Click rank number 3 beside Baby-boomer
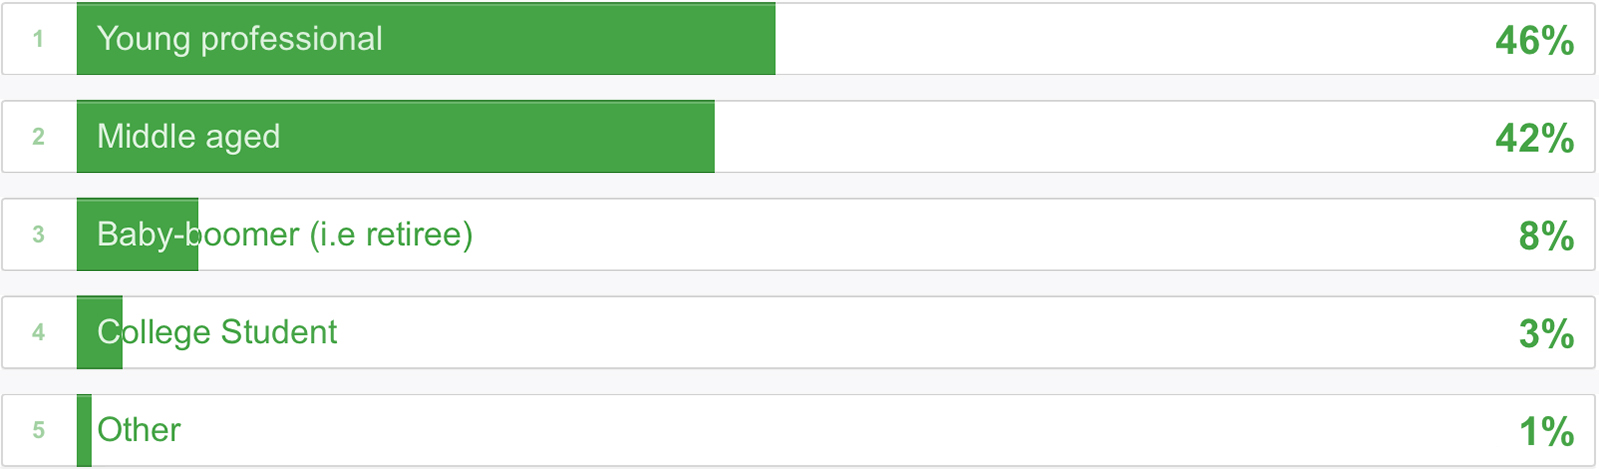The image size is (1599, 469). [38, 234]
